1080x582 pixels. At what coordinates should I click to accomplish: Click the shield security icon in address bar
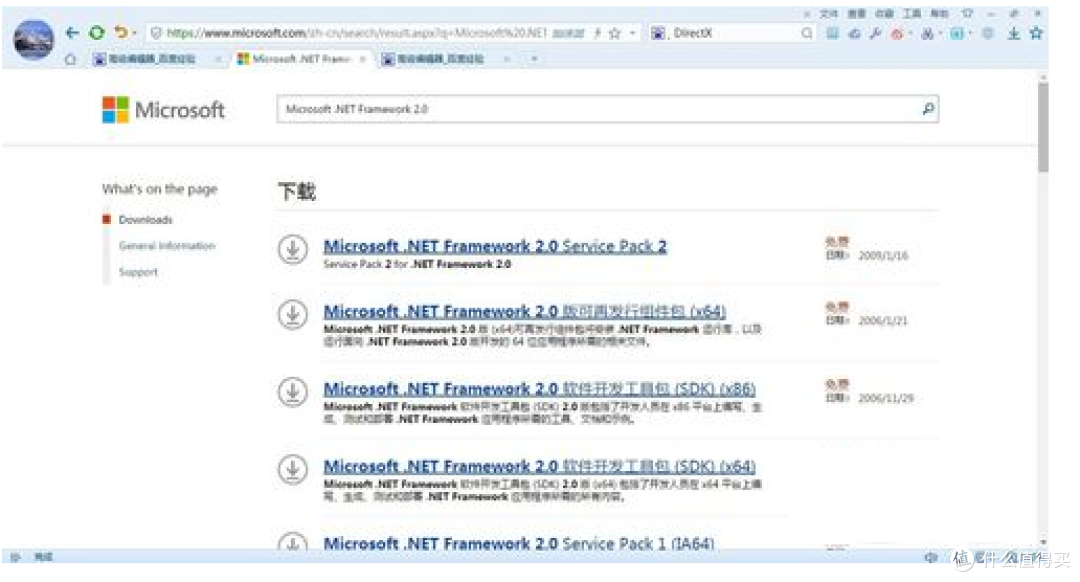[156, 33]
